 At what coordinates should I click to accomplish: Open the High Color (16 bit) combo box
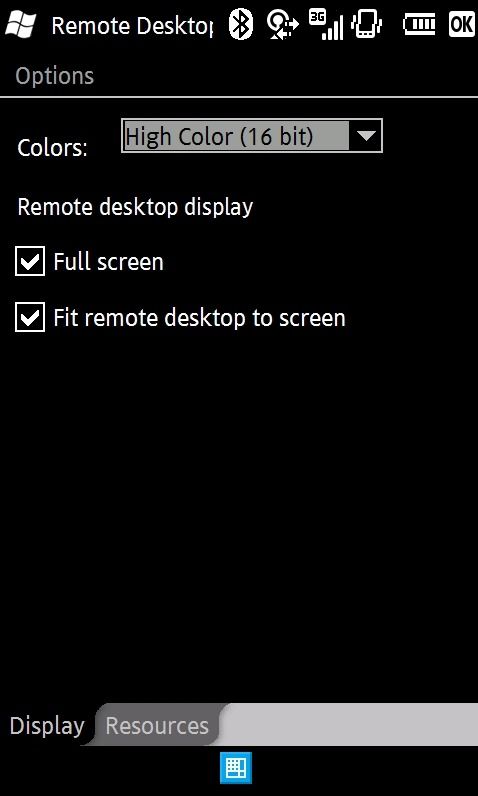click(252, 136)
